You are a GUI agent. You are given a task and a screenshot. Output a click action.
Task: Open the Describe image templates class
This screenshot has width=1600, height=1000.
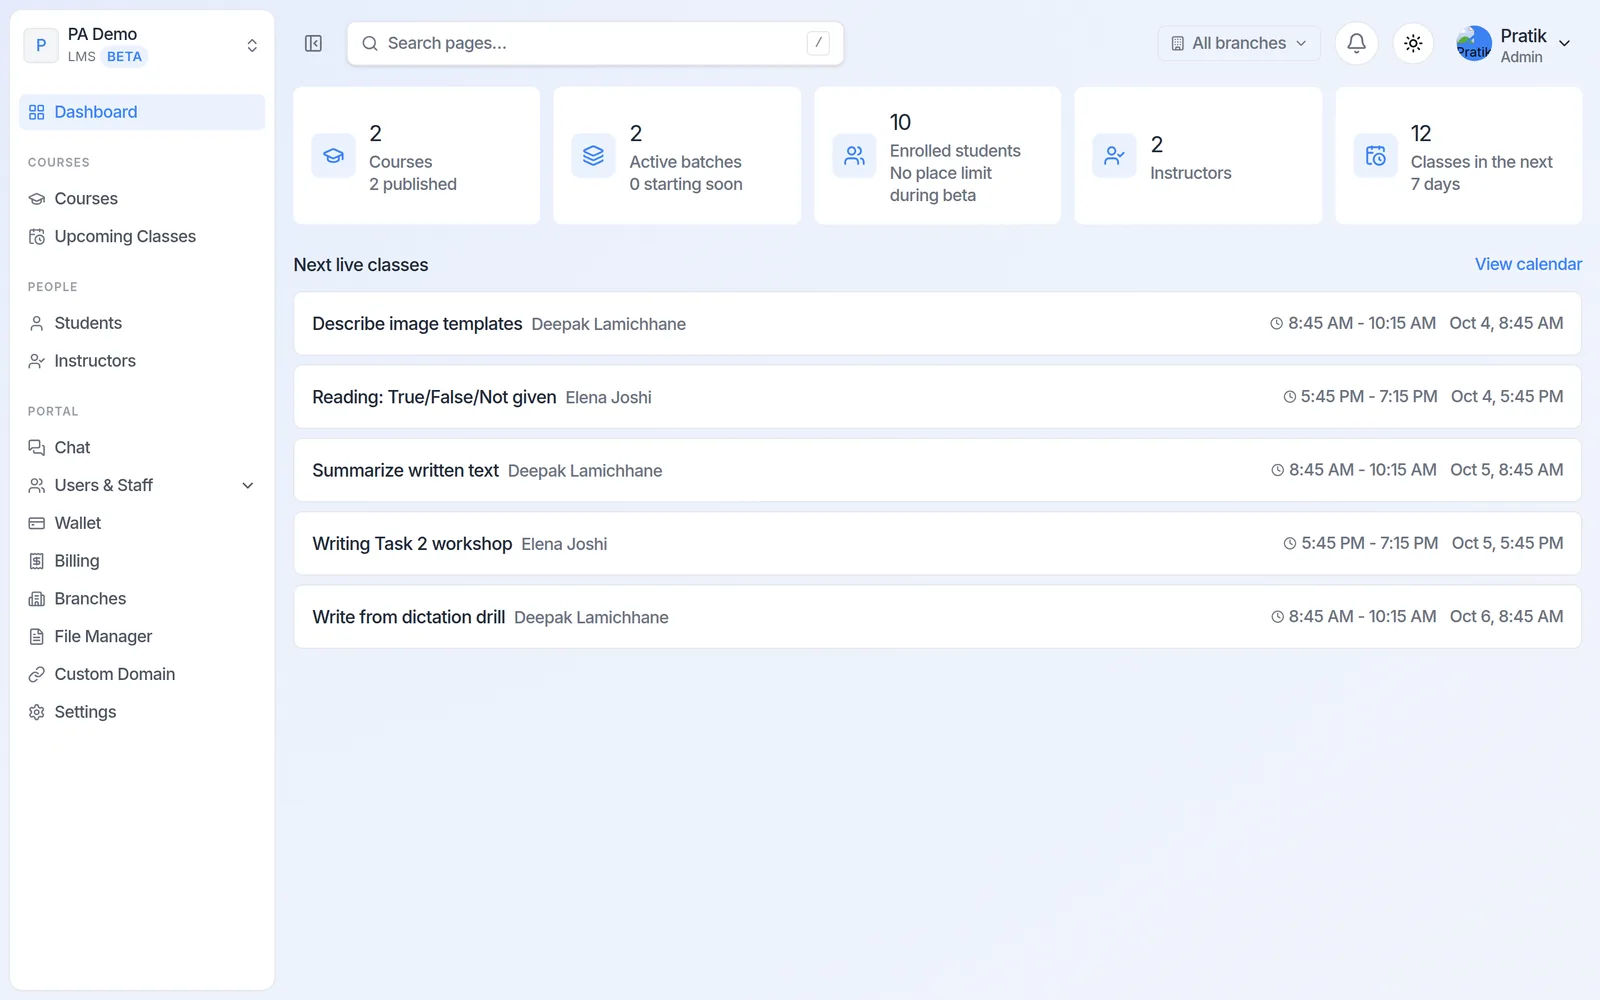click(937, 323)
